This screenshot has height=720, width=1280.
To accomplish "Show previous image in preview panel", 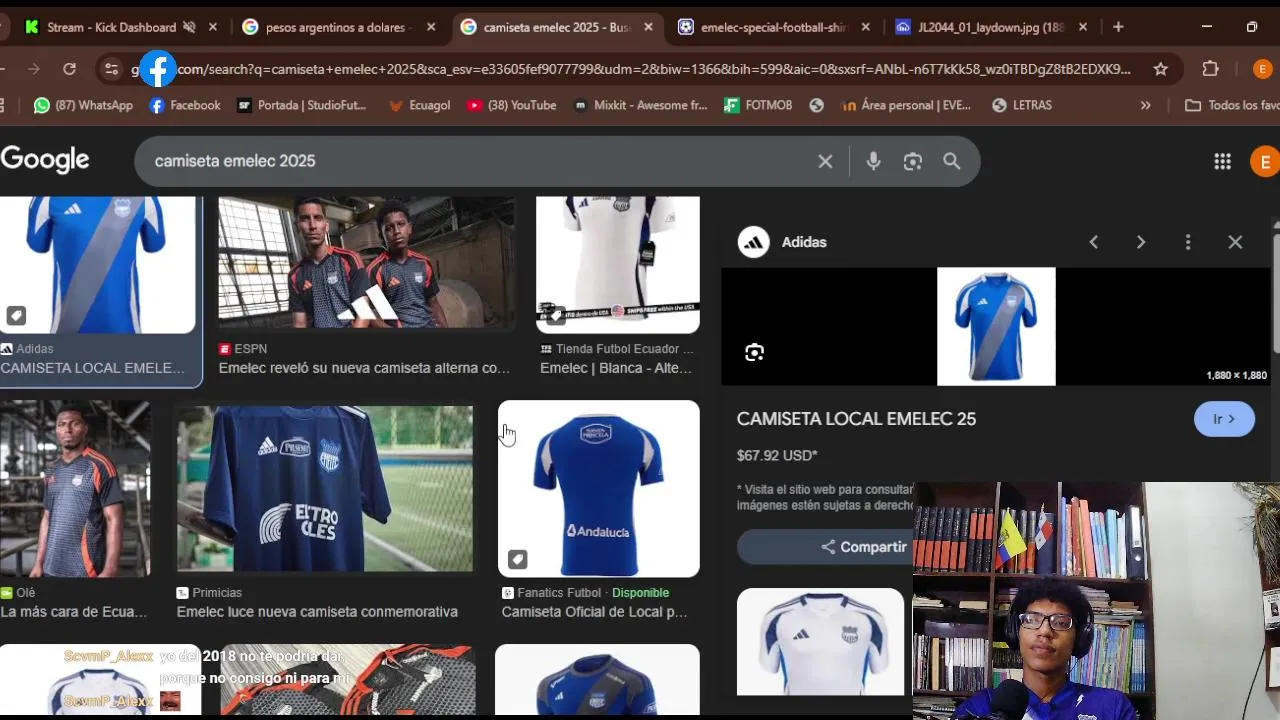I will tap(1093, 242).
